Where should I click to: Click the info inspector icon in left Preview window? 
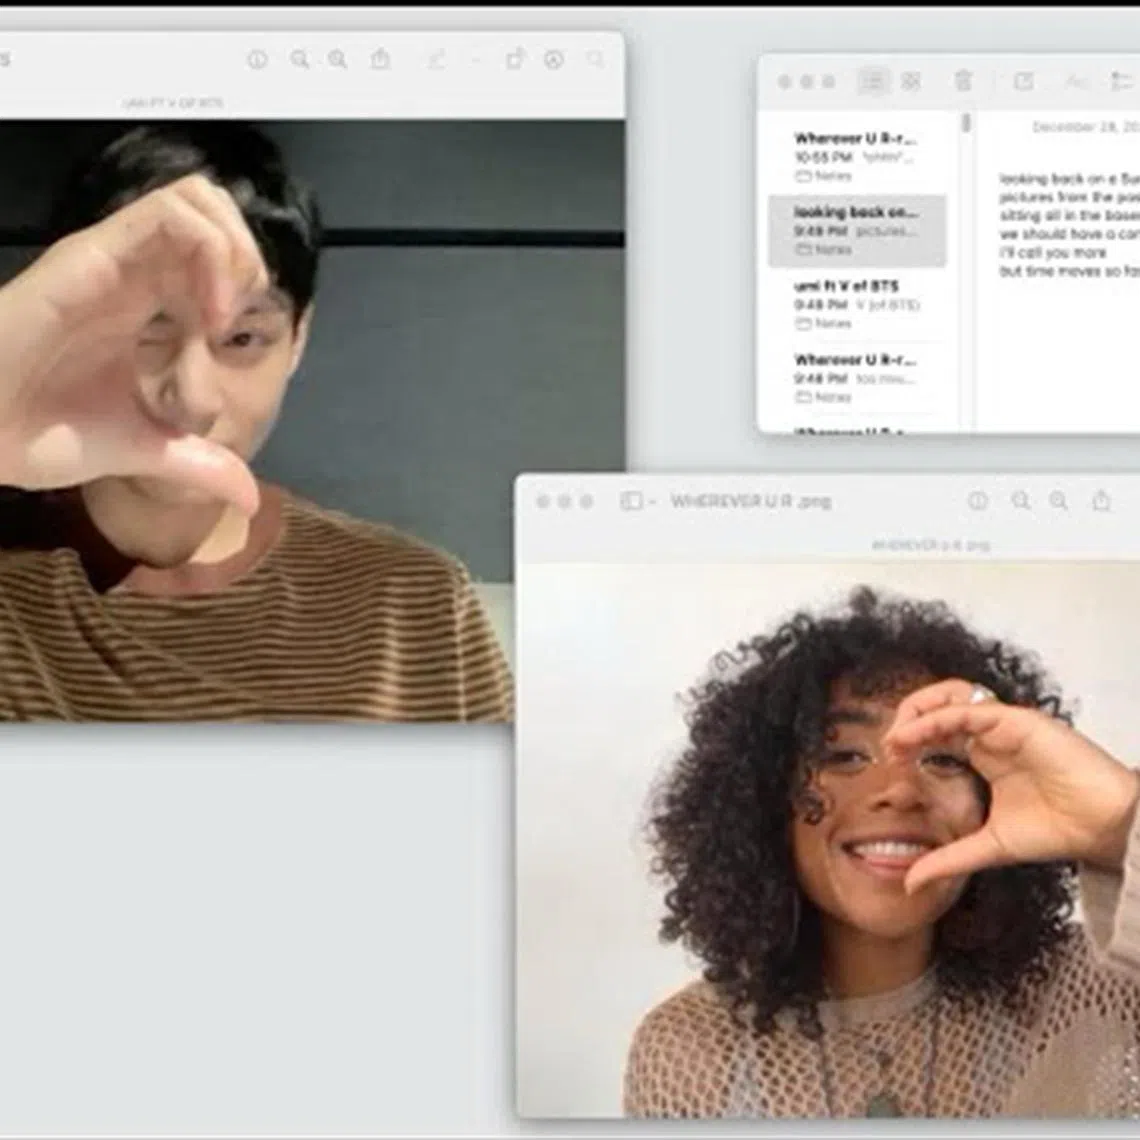coord(257,60)
